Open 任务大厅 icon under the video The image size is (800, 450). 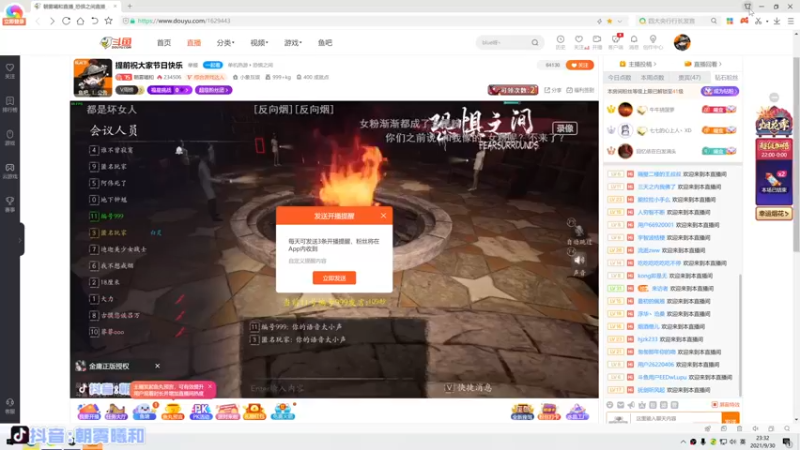pyautogui.click(x=116, y=411)
